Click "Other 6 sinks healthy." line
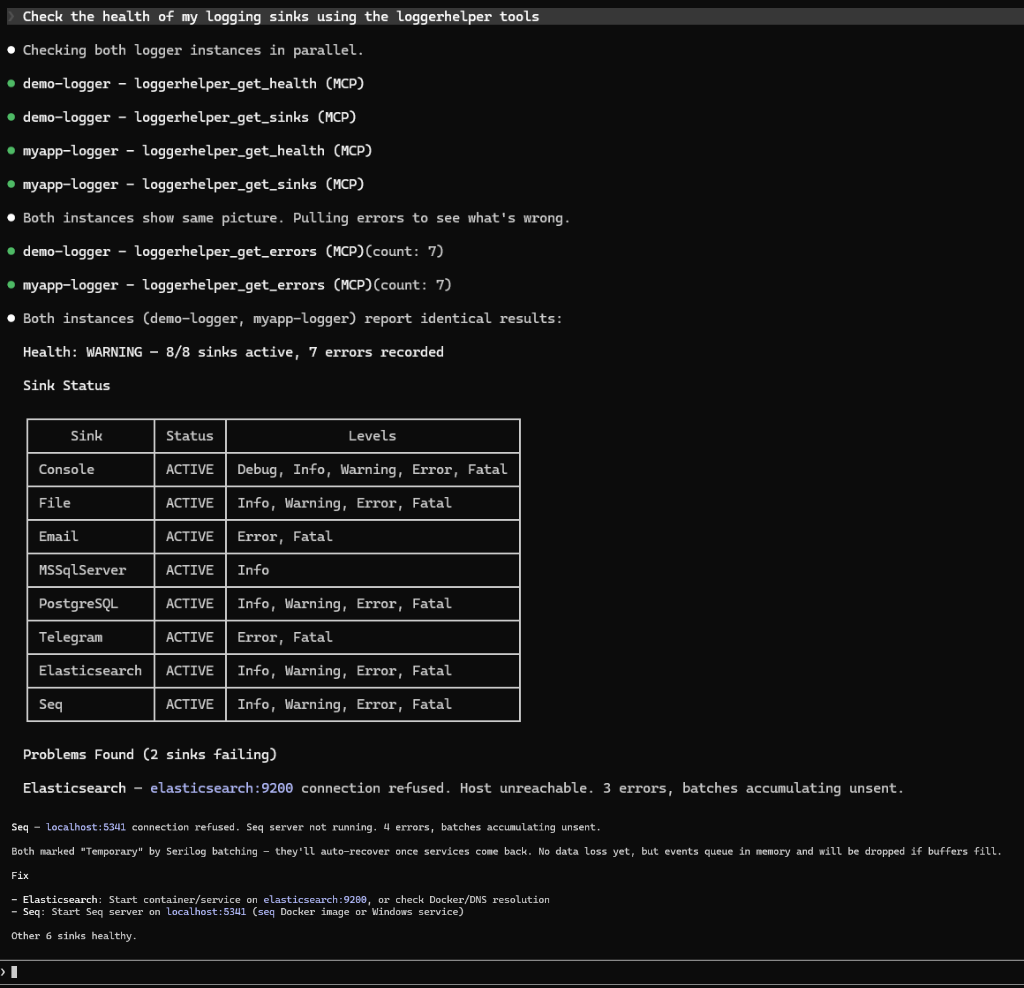The image size is (1024, 988). [74, 936]
